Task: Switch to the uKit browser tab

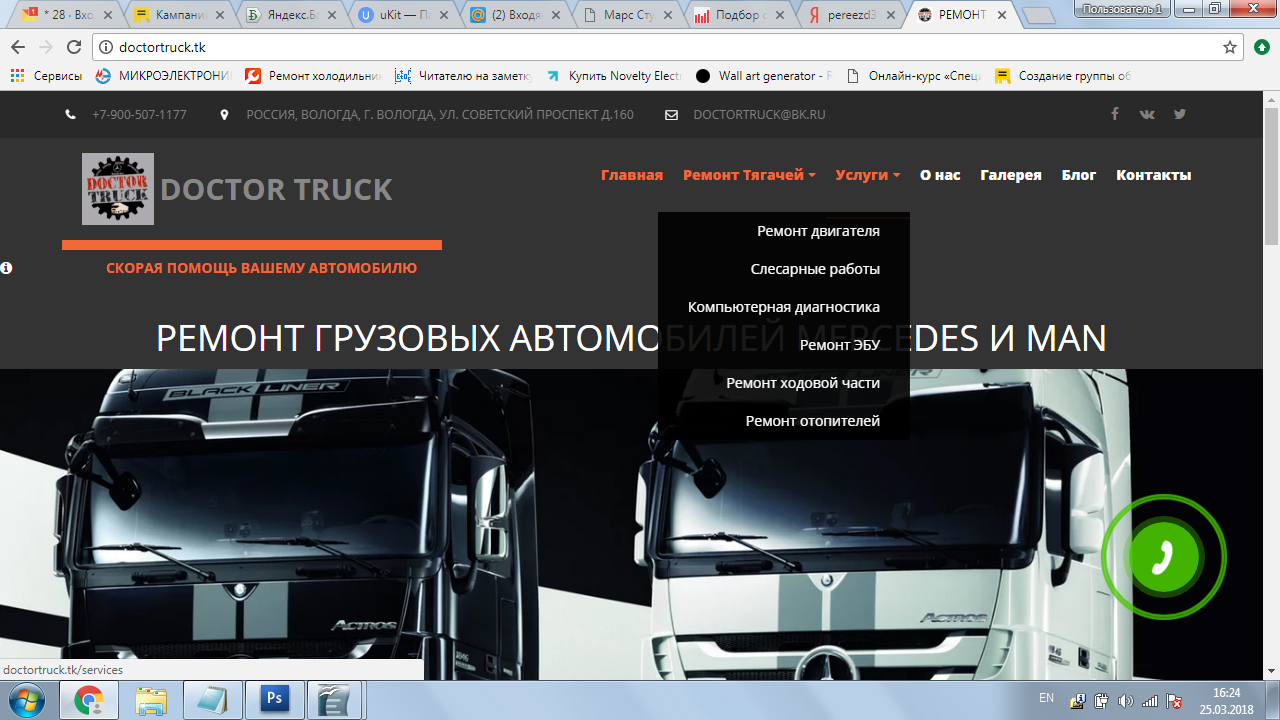Action: tap(405, 14)
